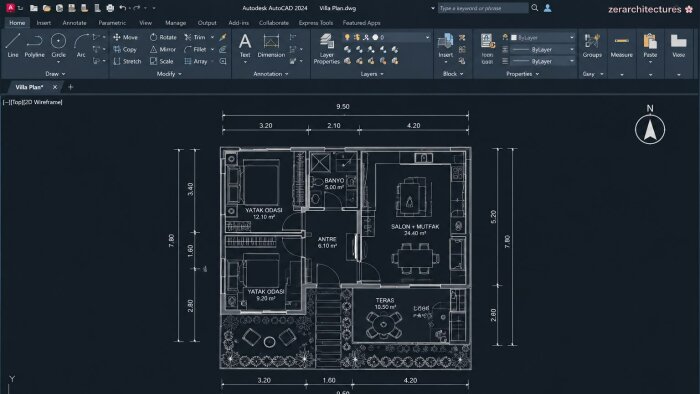Select the Polyline tool
This screenshot has height=394, width=700.
point(34,45)
